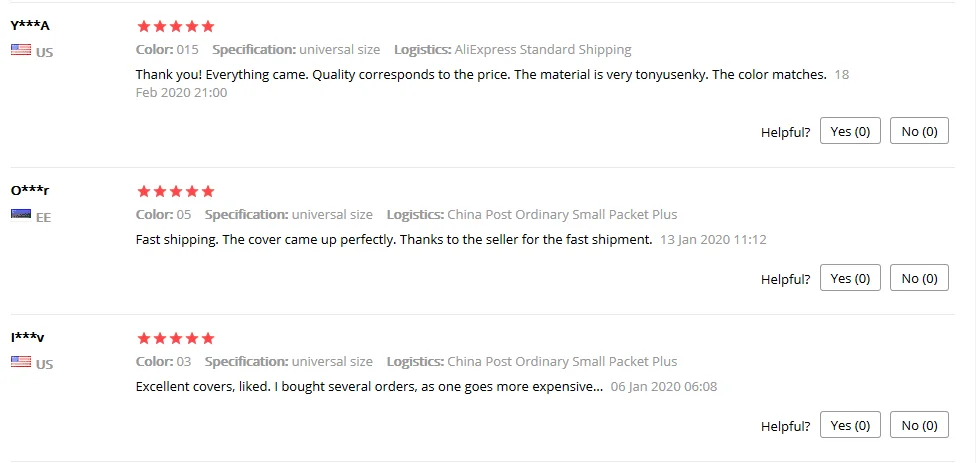
Task: Click reviewer name I***v
Action: click(x=28, y=338)
